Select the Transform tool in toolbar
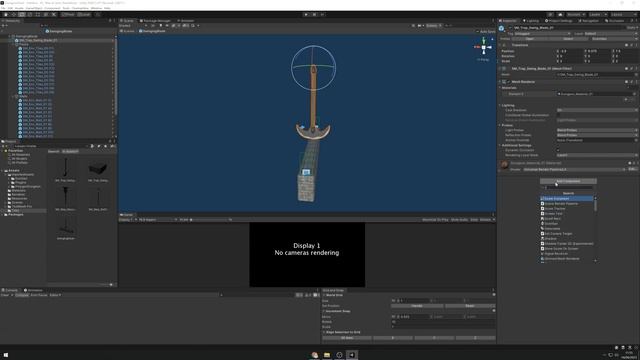This screenshot has width=640, height=360. (46, 14)
